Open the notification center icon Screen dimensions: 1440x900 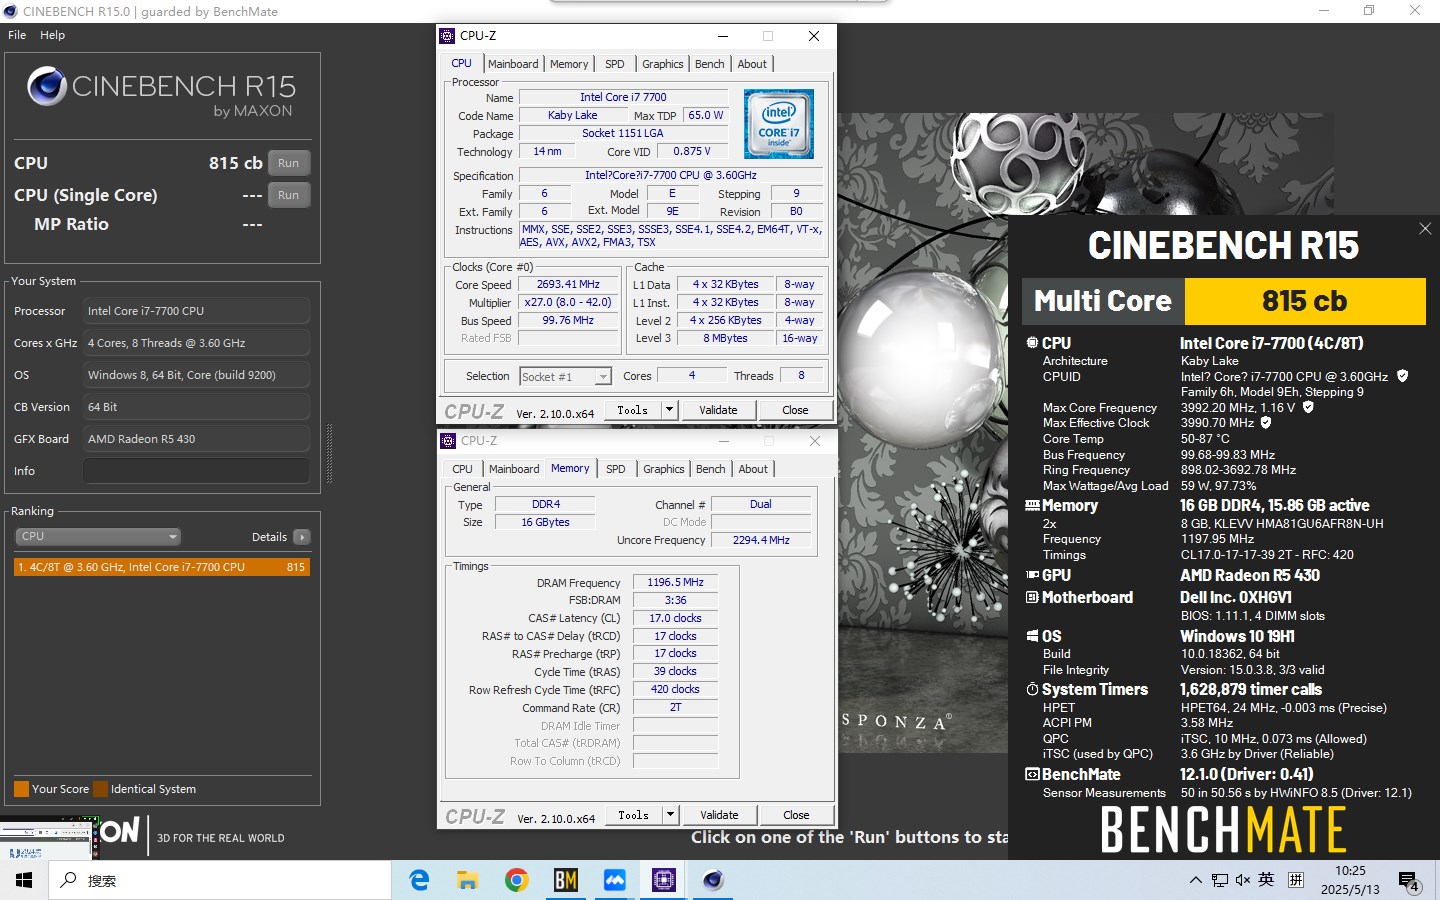pos(1409,881)
